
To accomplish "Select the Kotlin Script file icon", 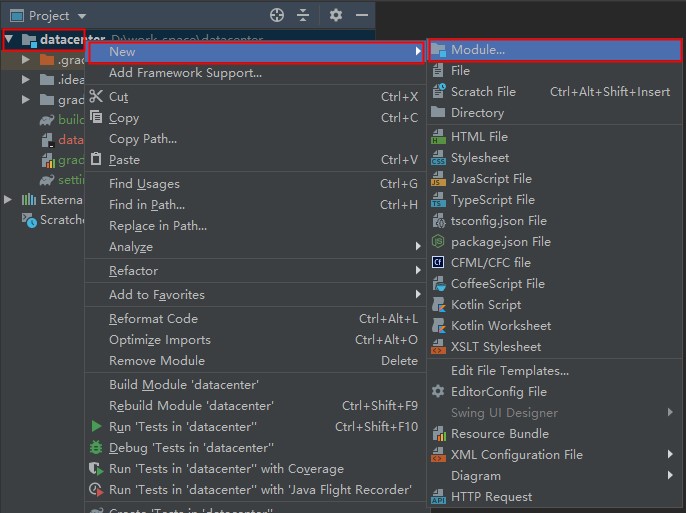I will pyautogui.click(x=438, y=305).
